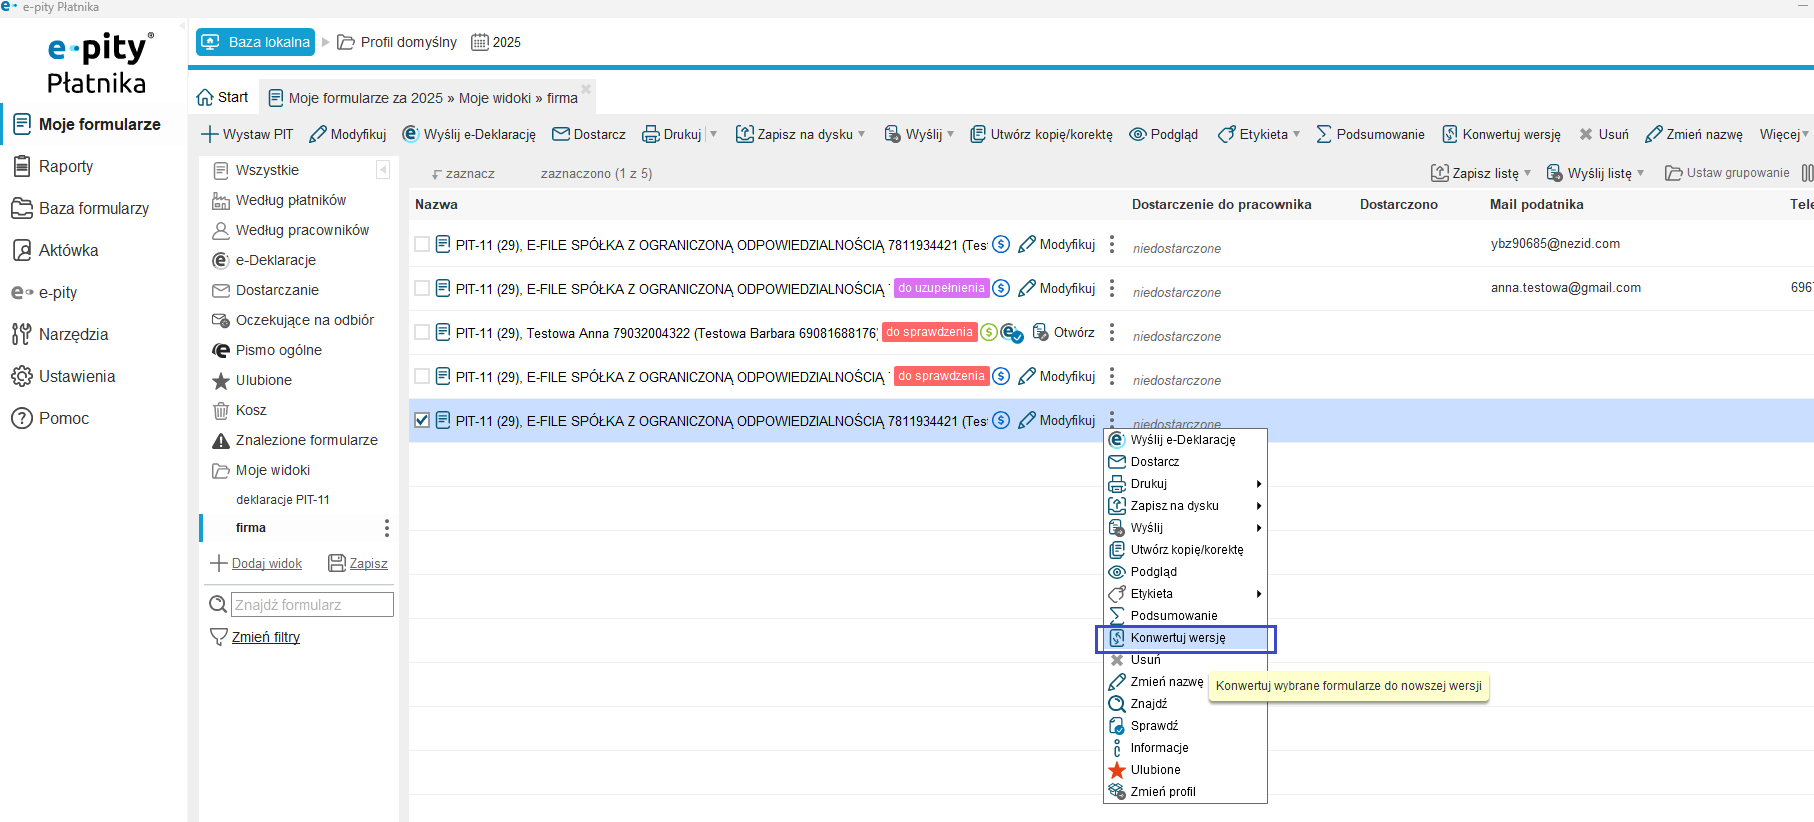Click the Usuń icon in toolbar
The height and width of the screenshot is (822, 1814).
pos(1586,134)
